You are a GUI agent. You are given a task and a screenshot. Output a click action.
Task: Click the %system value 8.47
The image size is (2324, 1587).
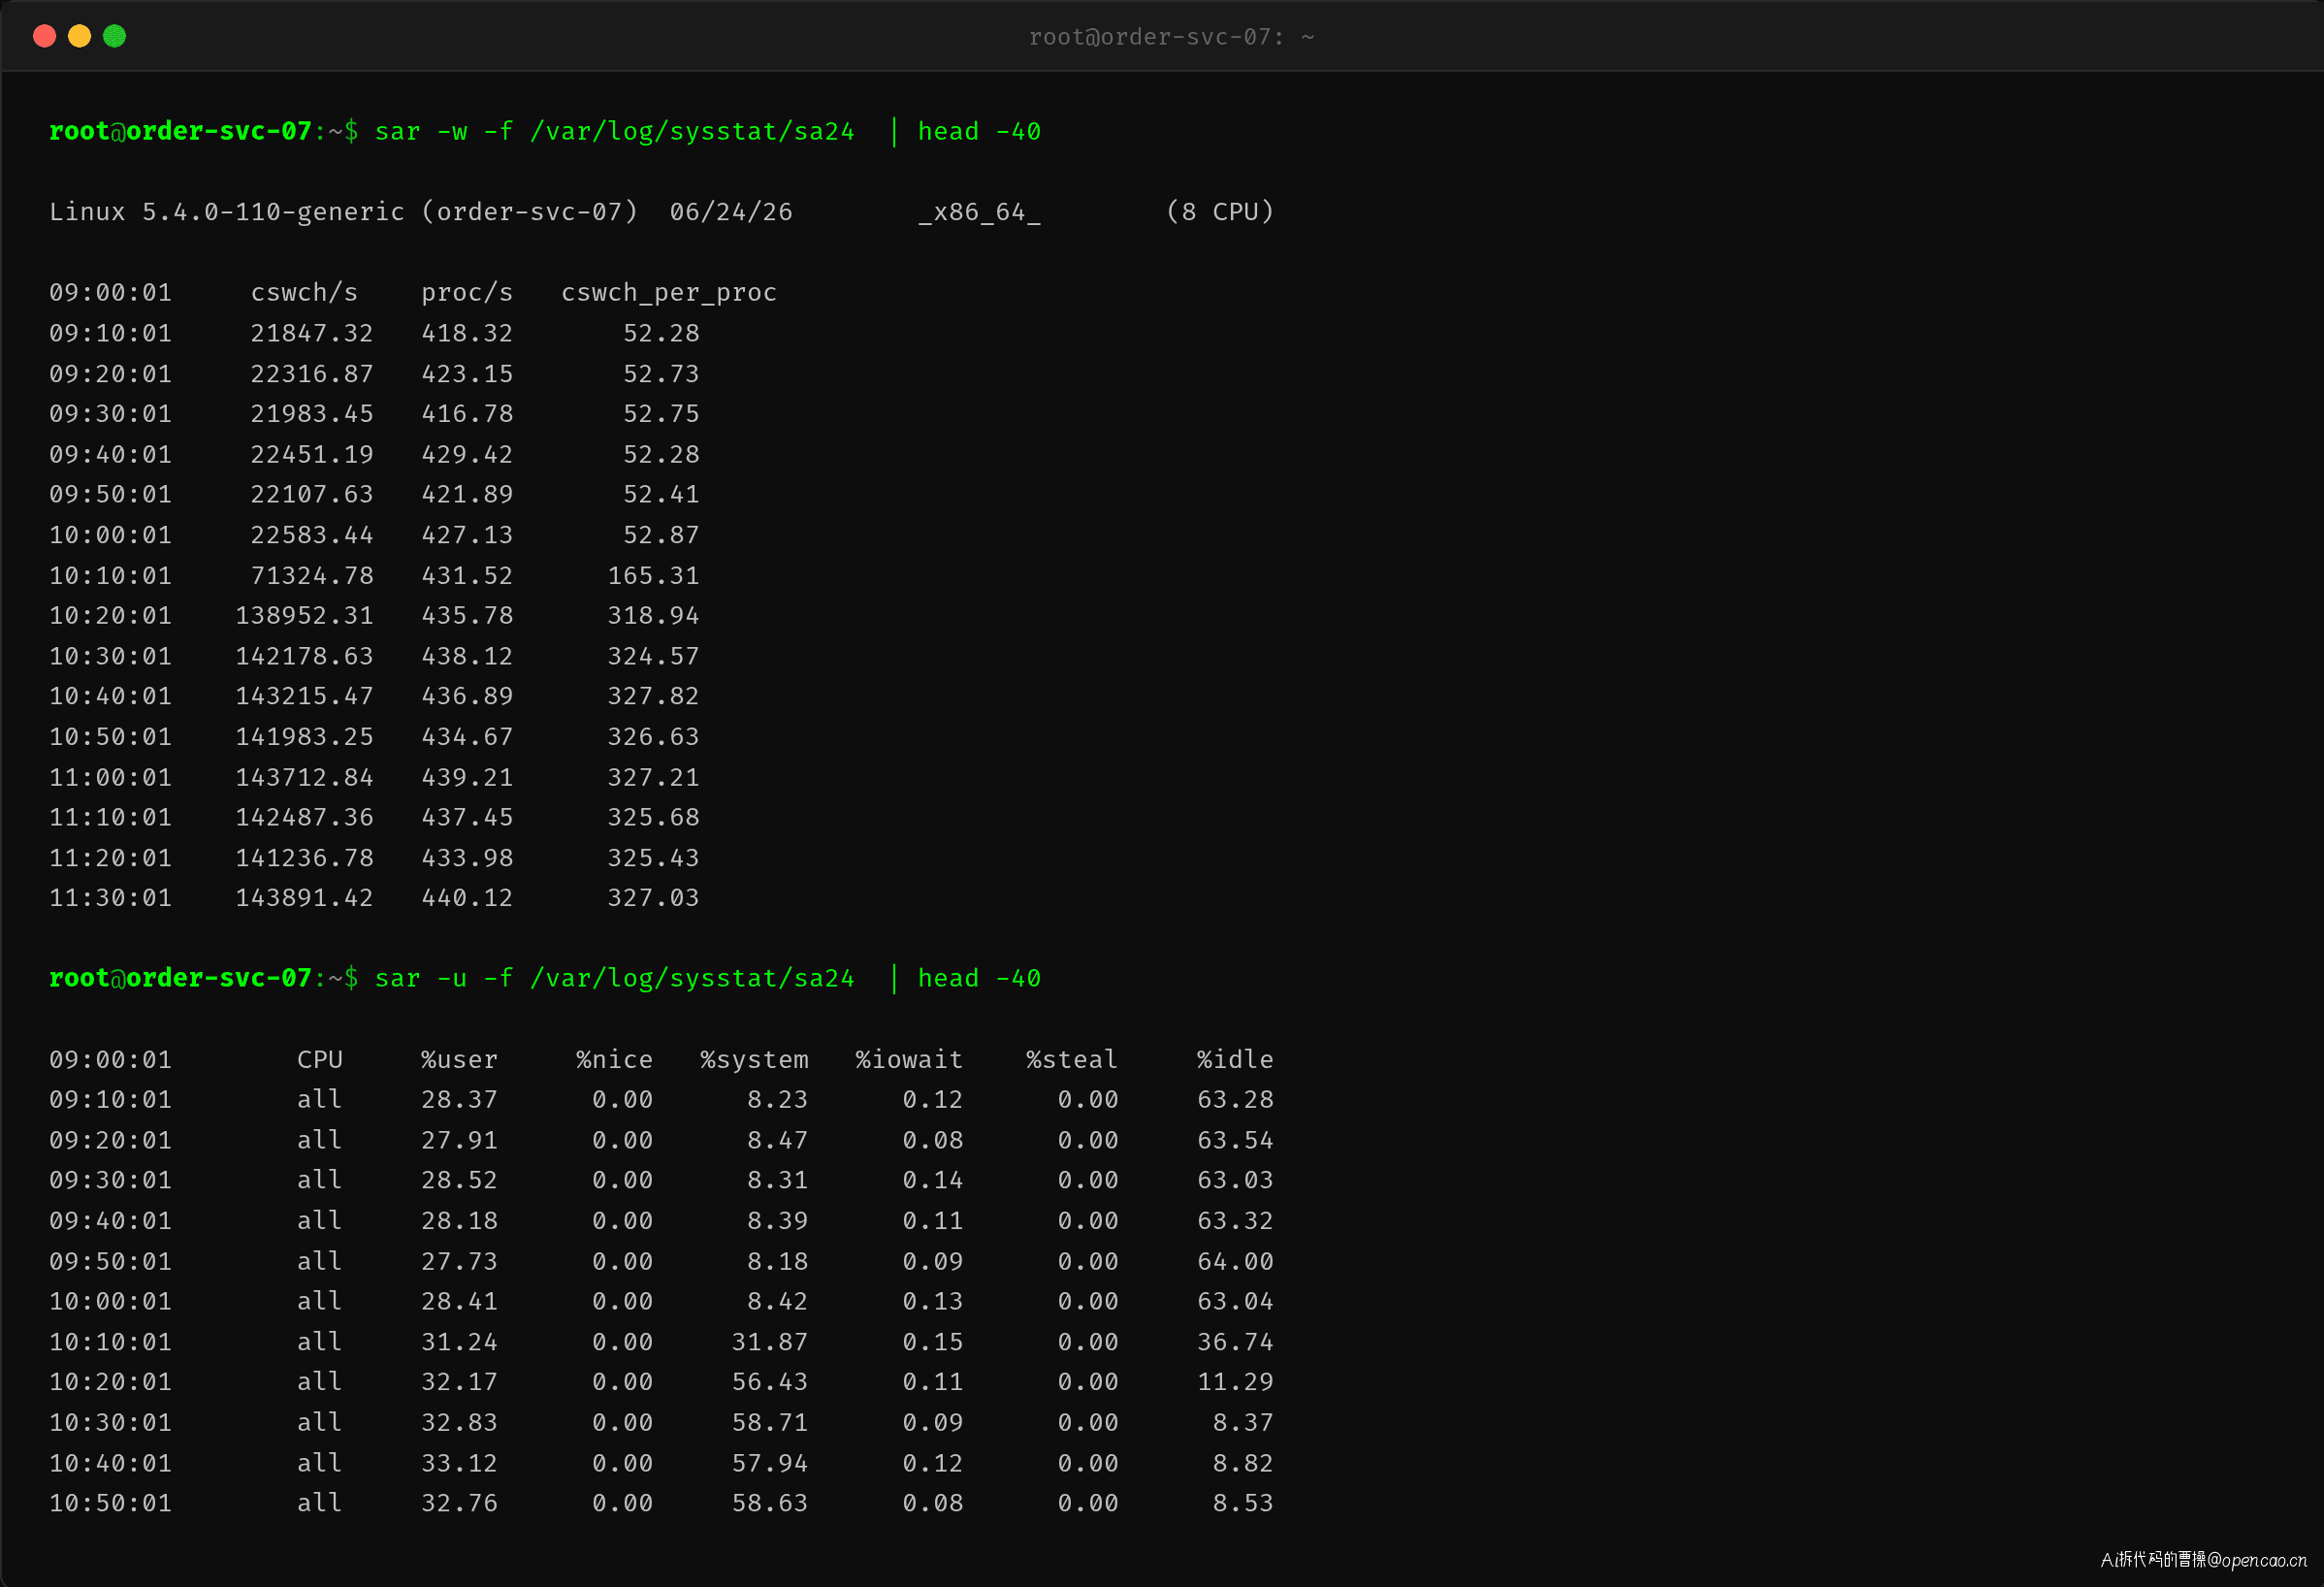coord(777,1141)
